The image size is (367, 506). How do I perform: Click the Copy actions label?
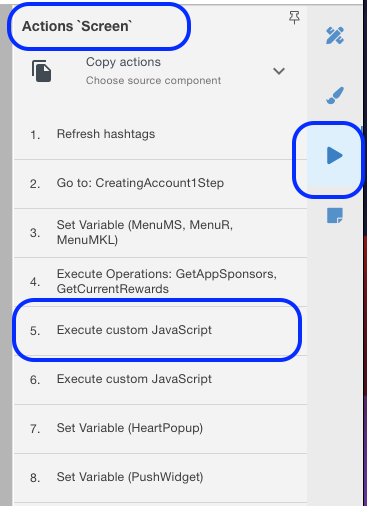pos(123,62)
